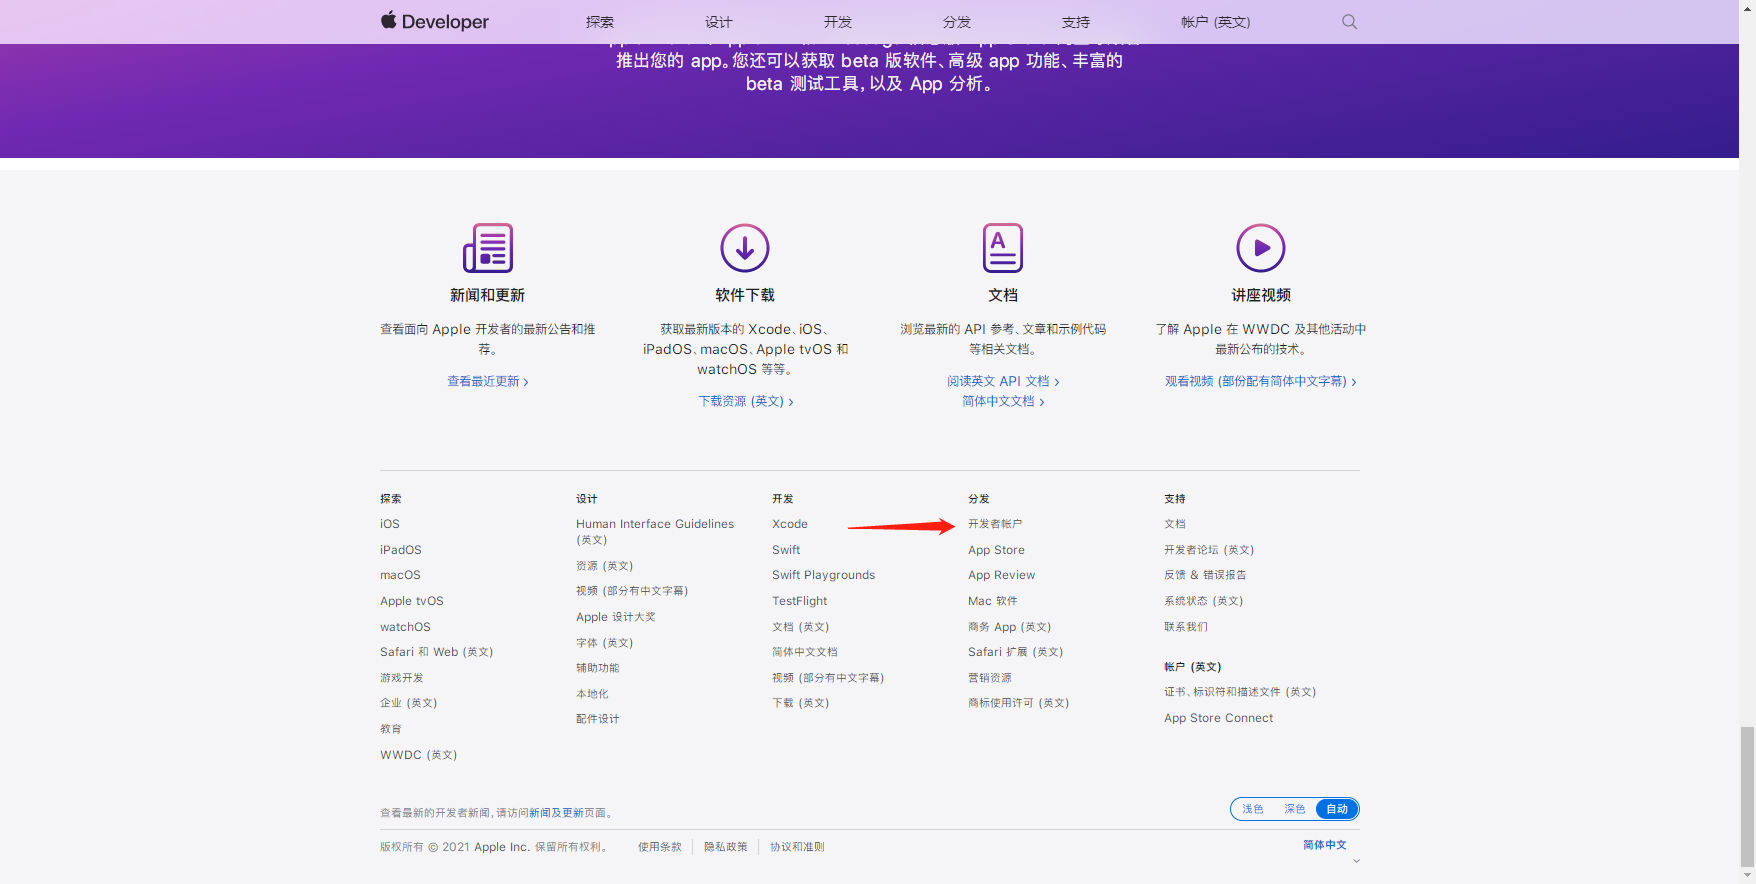Open the 商标使用许可 (英文) link
Screen dimensions: 1756x884
pos(1019,703)
